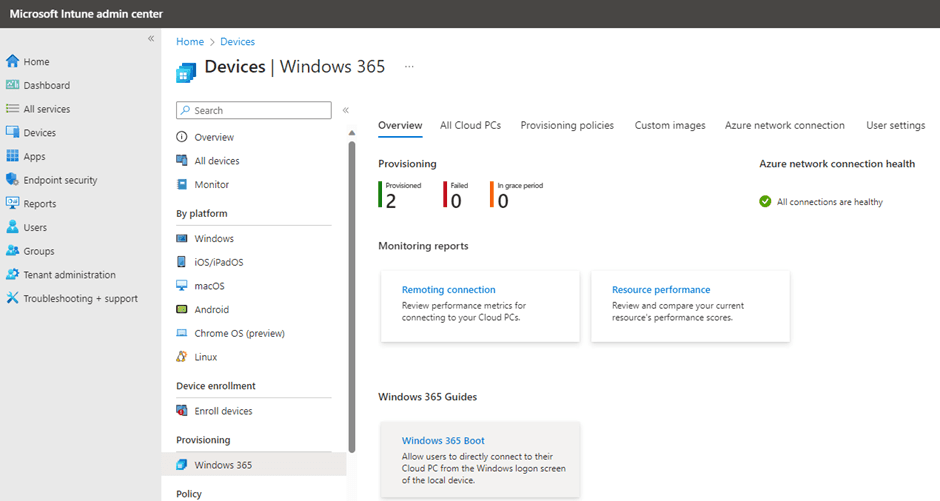Click the Linux penguin icon
Image resolution: width=940 pixels, height=501 pixels.
tap(182, 357)
